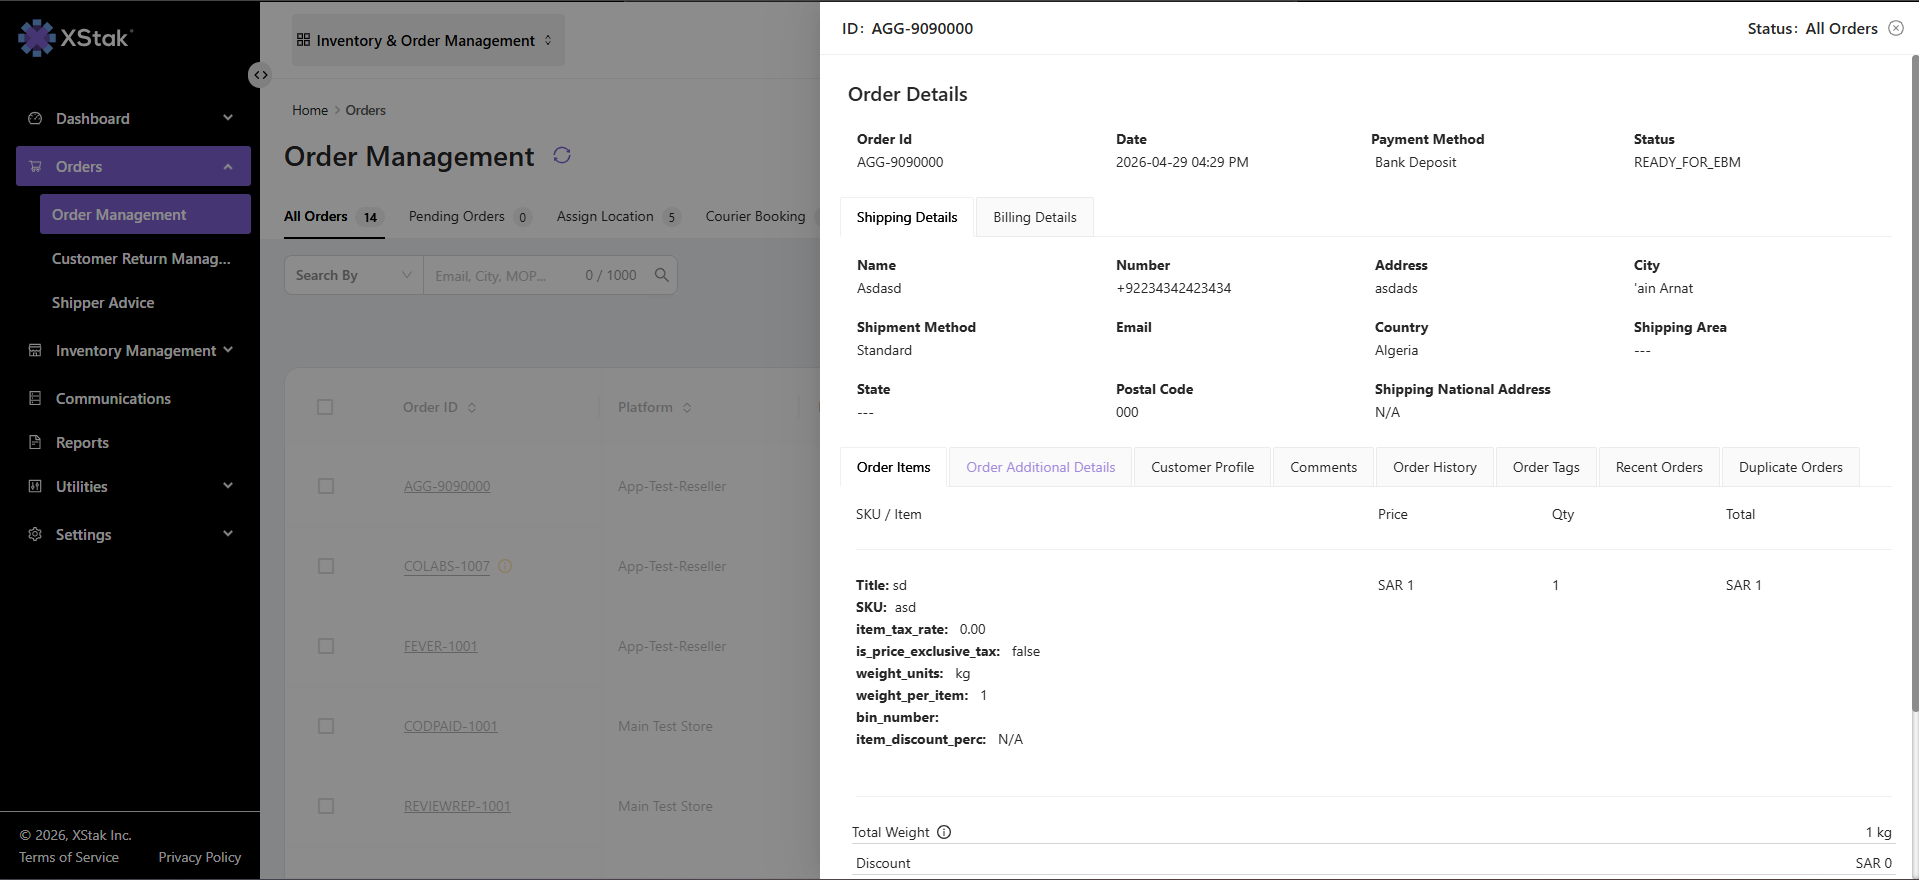The image size is (1919, 880).
Task: Open the Order History tab
Action: coord(1435,467)
